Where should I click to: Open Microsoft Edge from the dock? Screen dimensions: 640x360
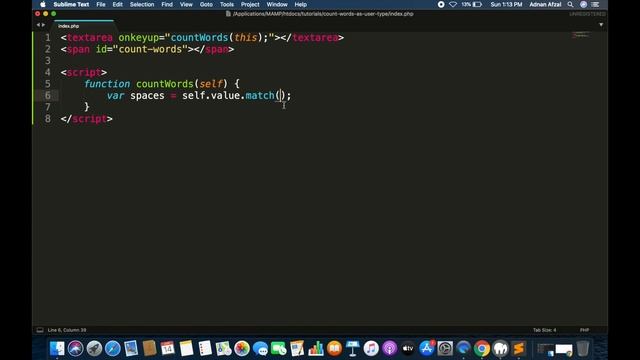(464, 349)
